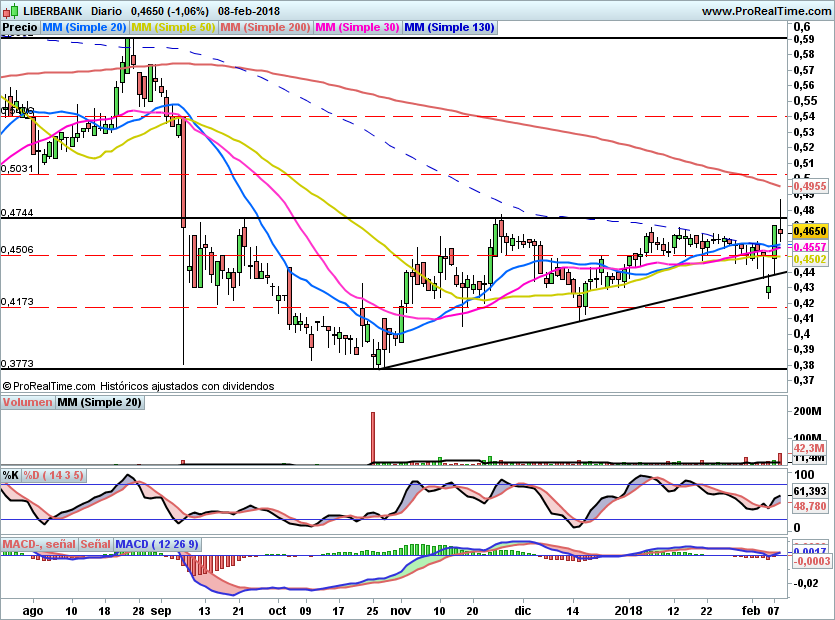This screenshot has height=620, width=835.
Task: Click the ago marker on time axis
Action: 32,610
